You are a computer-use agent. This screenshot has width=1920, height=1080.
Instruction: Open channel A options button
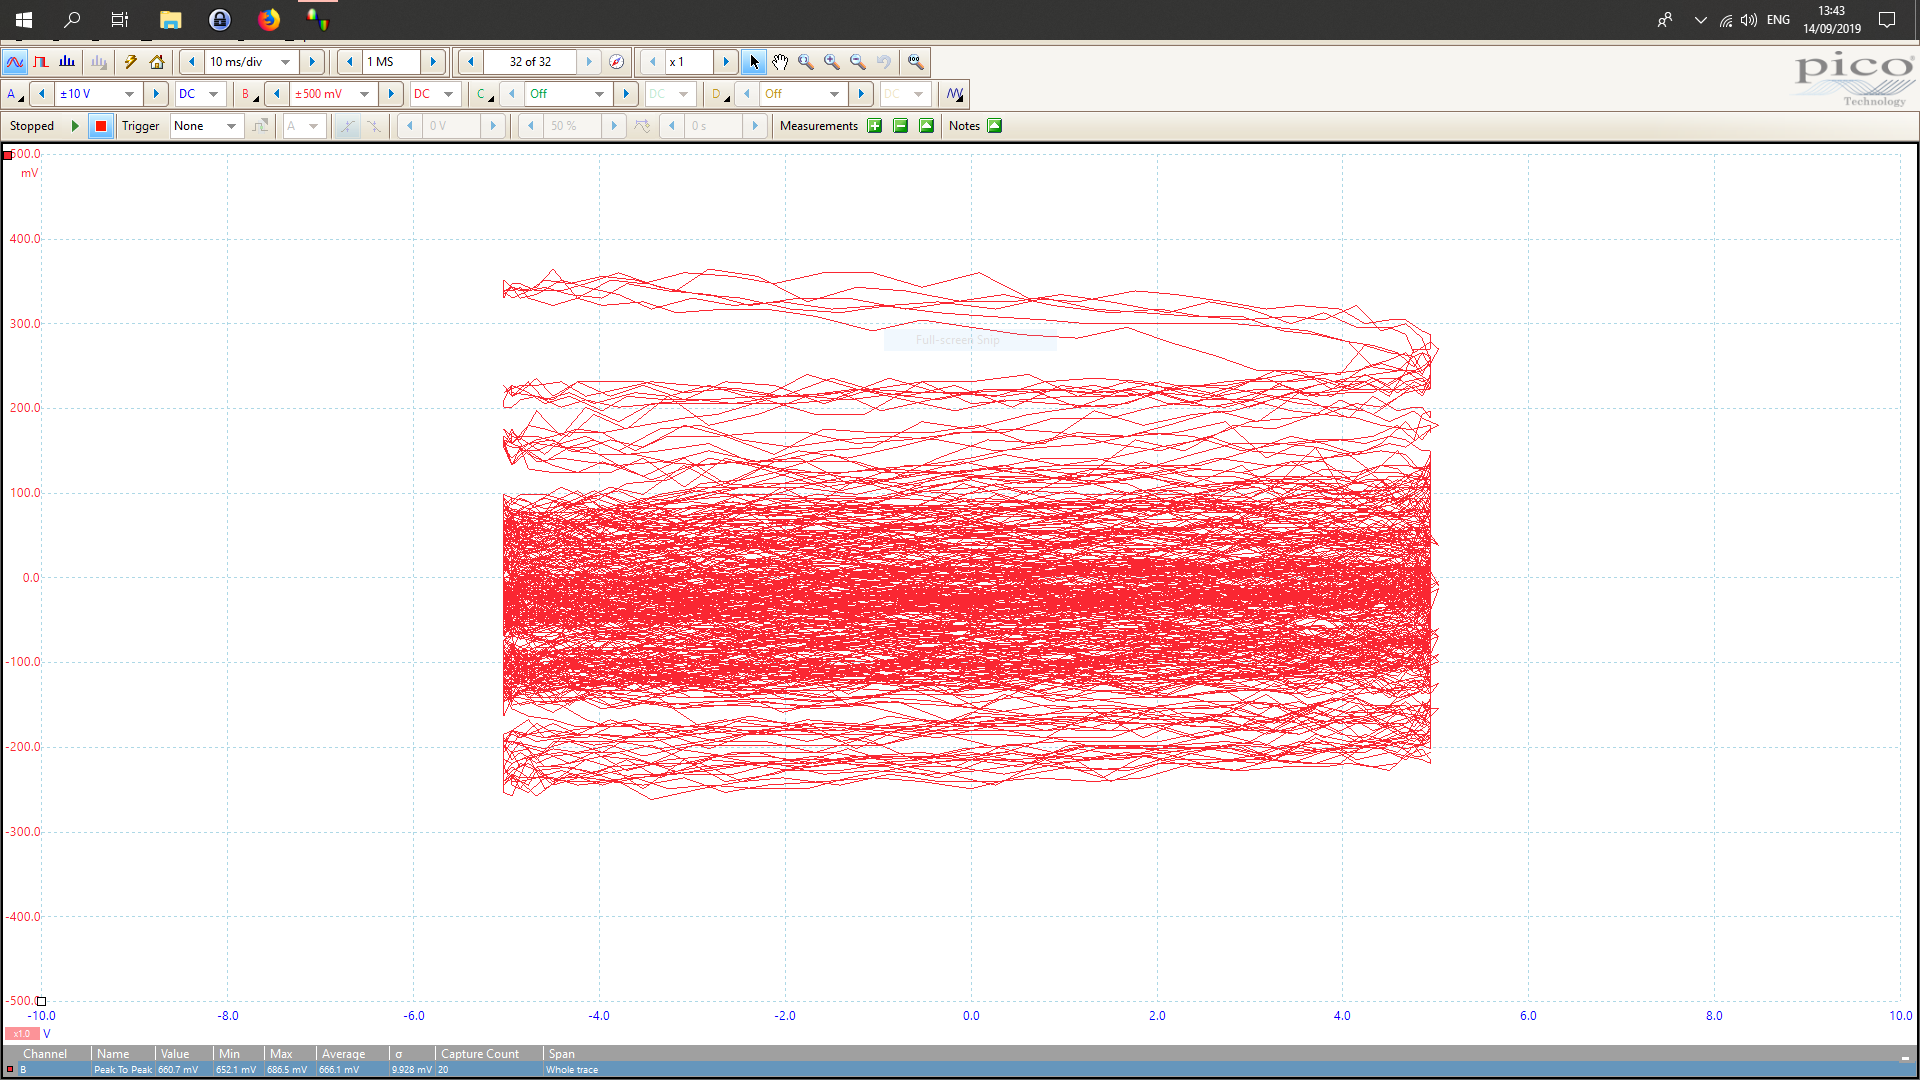click(14, 94)
